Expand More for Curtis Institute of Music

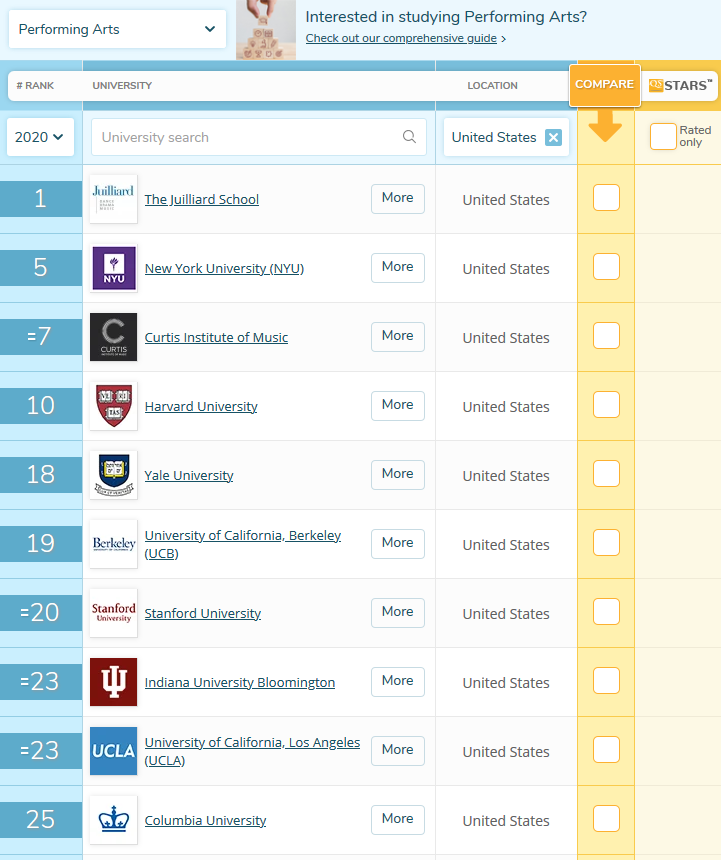coord(398,337)
